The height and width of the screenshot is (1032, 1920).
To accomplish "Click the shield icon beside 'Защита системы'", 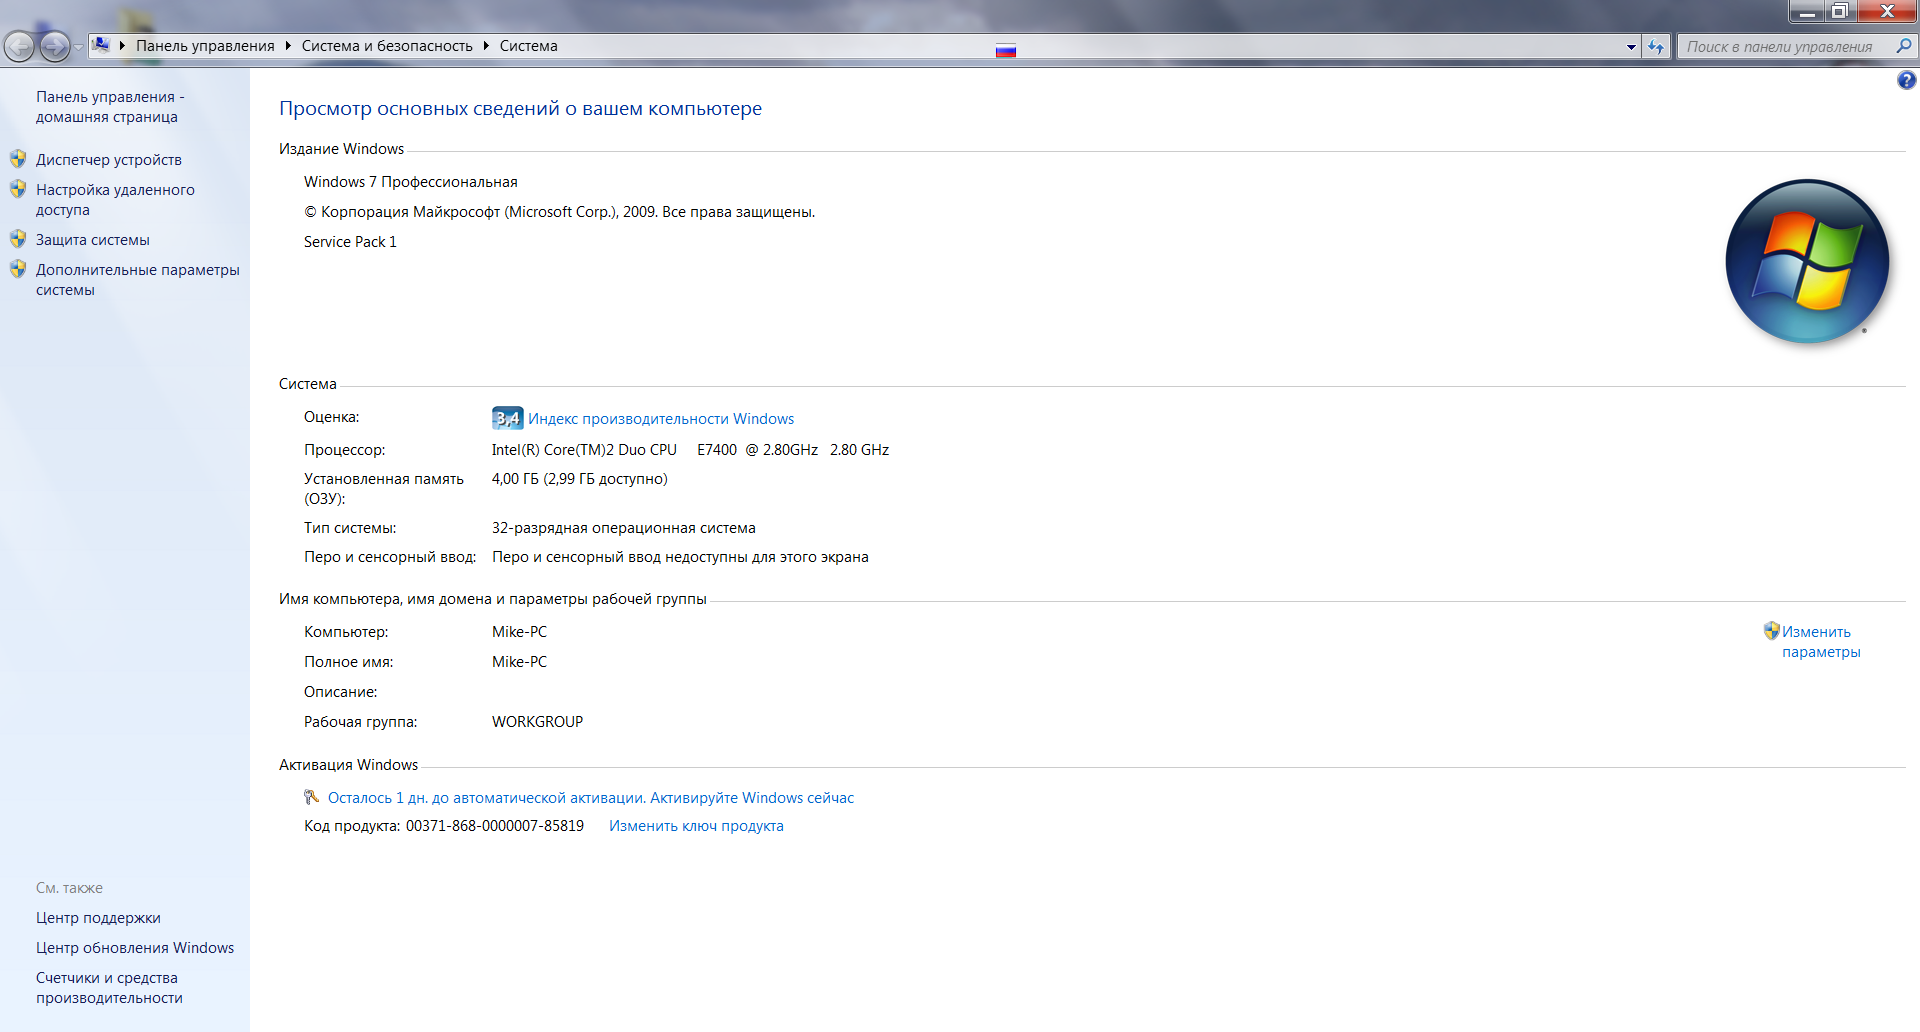I will [18, 239].
